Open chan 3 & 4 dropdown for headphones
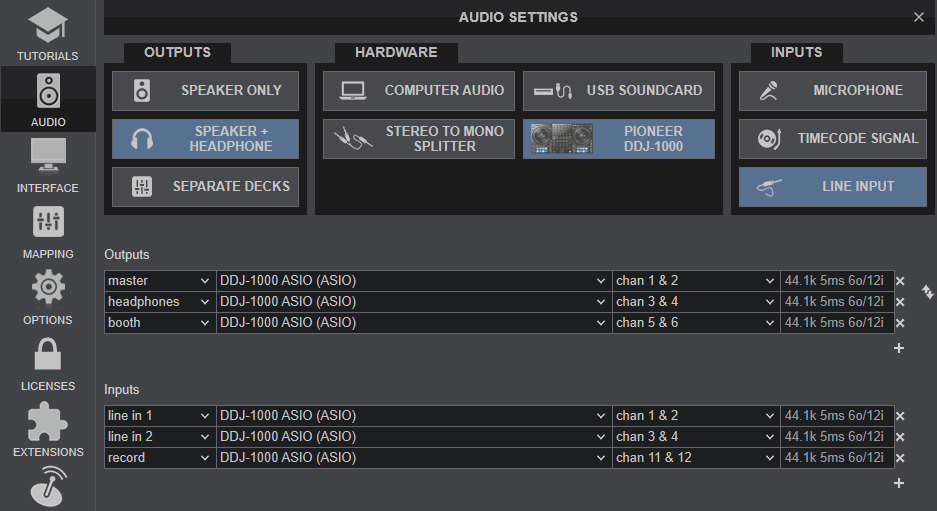 click(x=696, y=302)
